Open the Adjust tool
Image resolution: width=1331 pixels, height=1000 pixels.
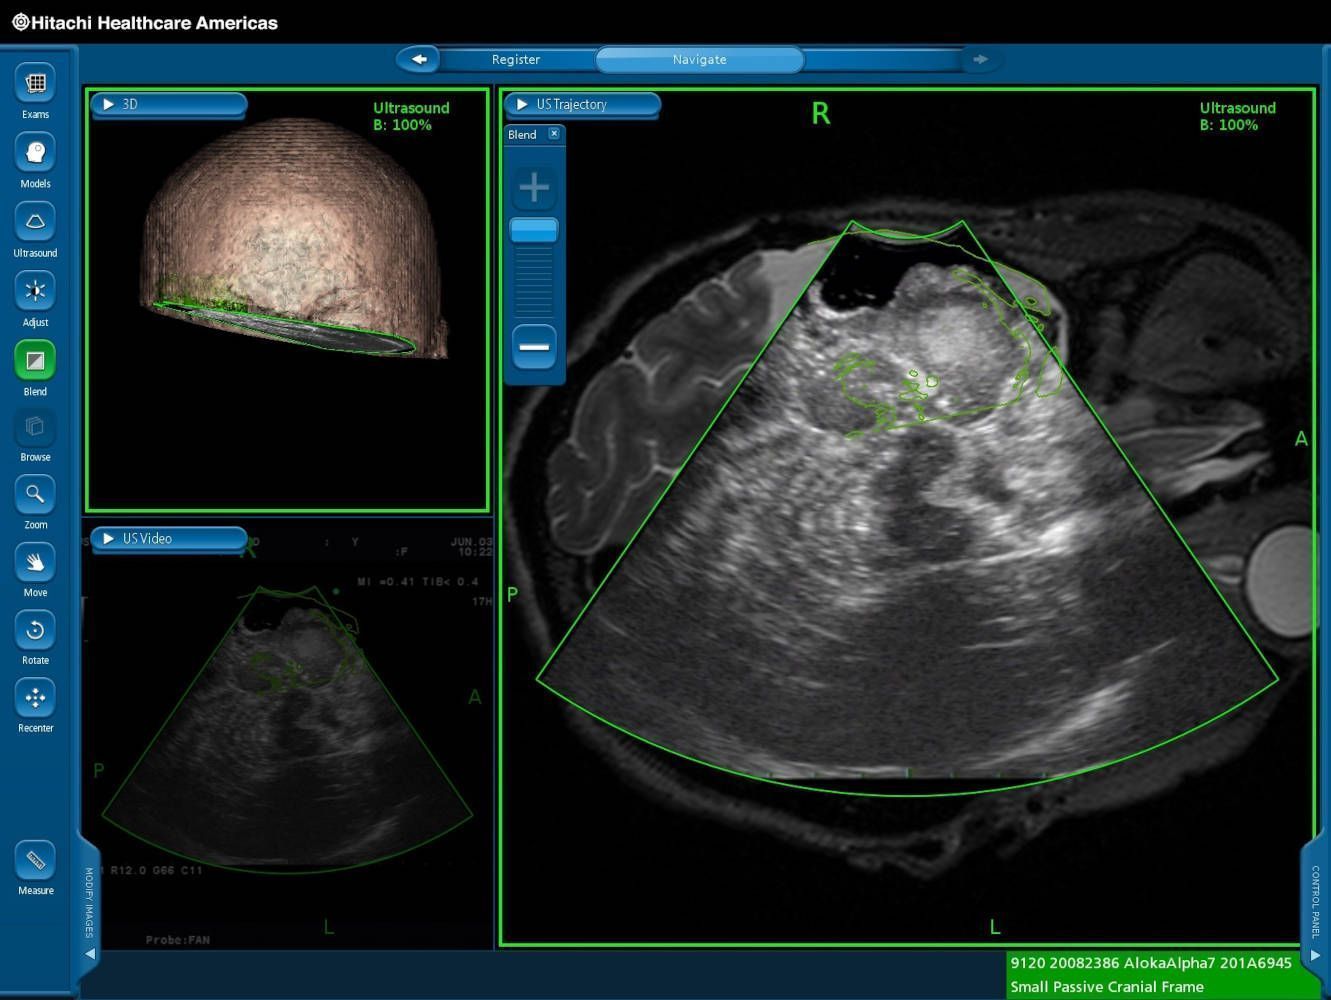(35, 291)
